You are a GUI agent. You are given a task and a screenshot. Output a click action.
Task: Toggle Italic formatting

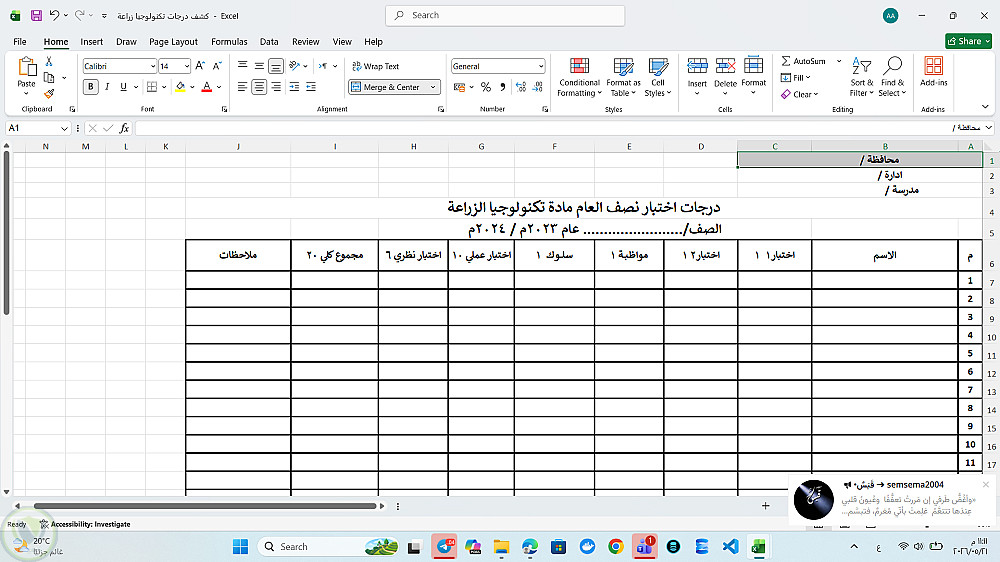pyautogui.click(x=107, y=87)
